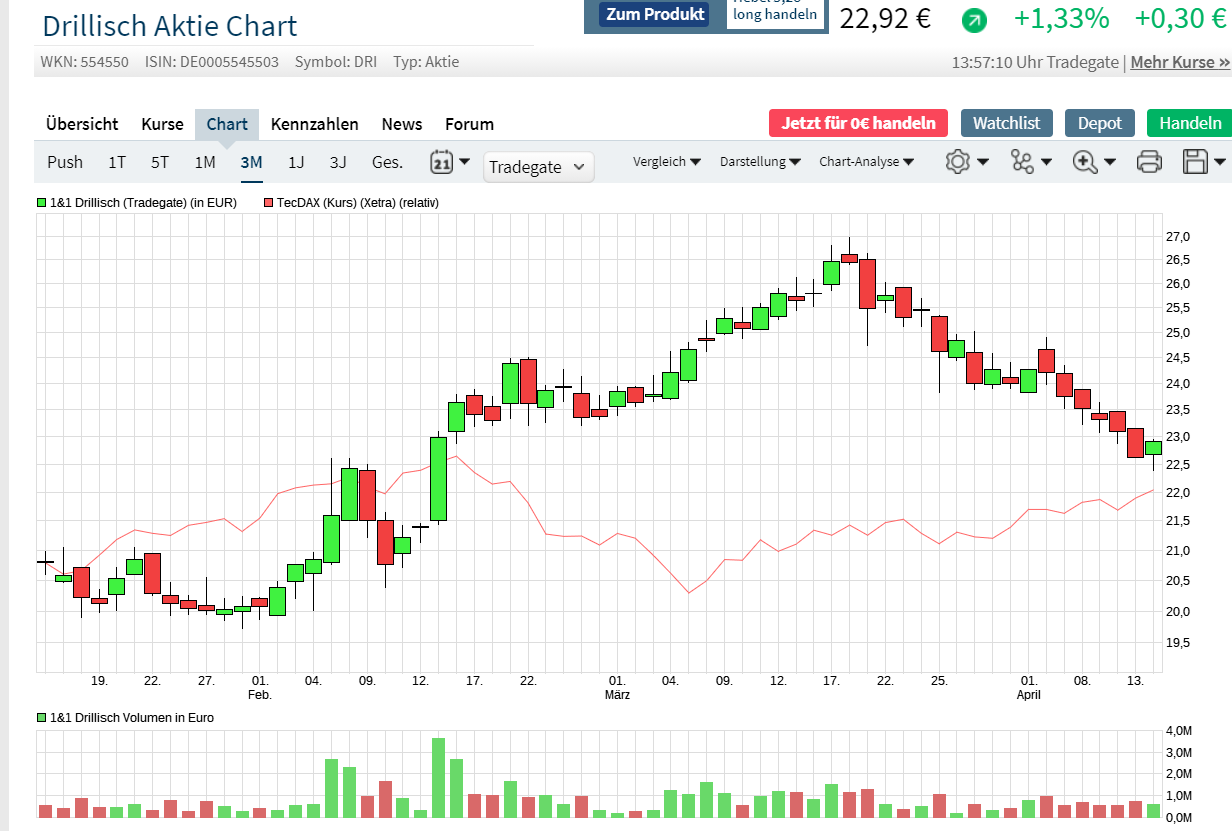Click the green Handeln button
Viewport: 1232px width, 831px height.
[1190, 123]
